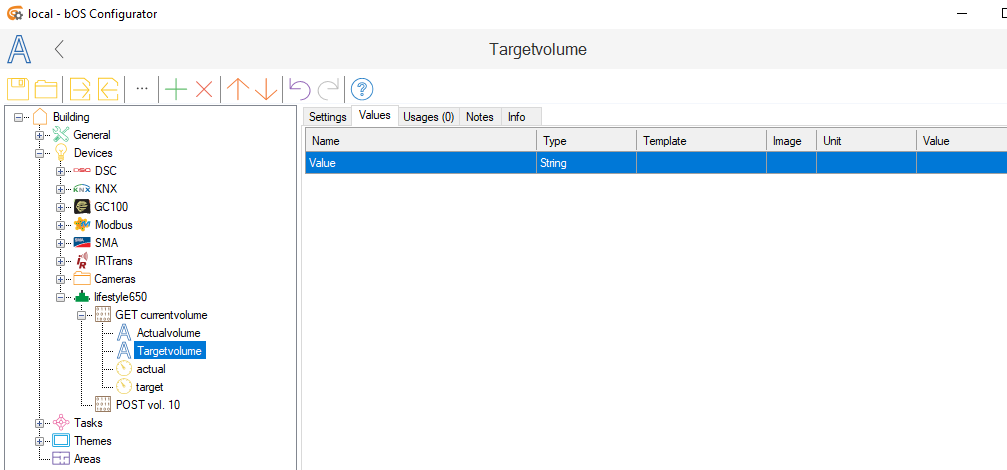Image resolution: width=1007 pixels, height=470 pixels.
Task: Click the Save floppy disk icon
Action: click(19, 89)
